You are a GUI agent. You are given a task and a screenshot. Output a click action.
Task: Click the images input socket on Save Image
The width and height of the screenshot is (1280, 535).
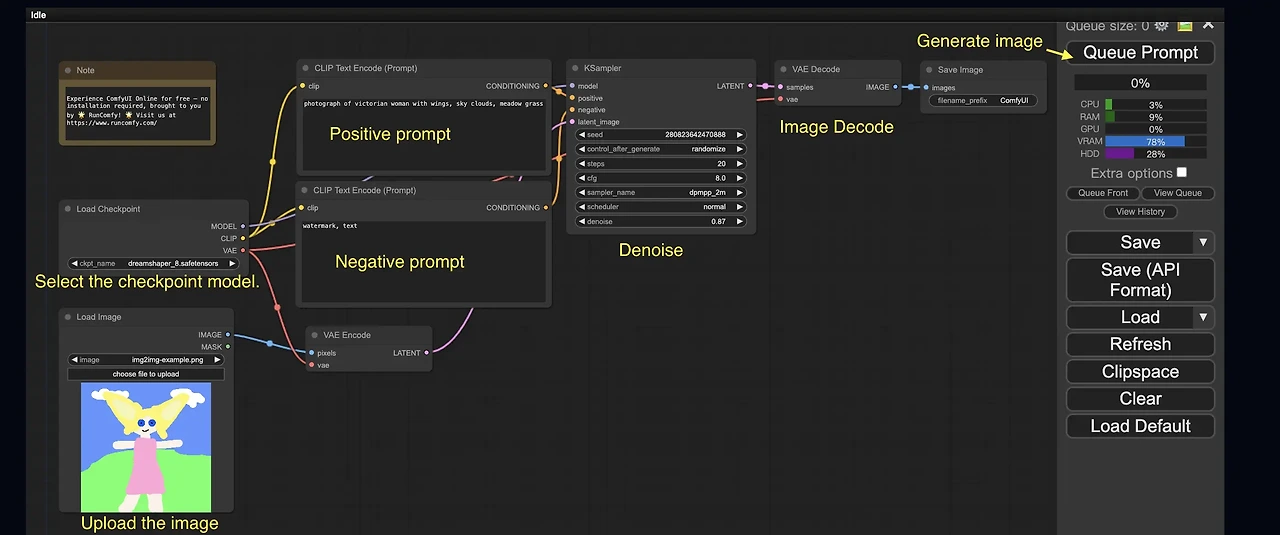click(x=925, y=87)
